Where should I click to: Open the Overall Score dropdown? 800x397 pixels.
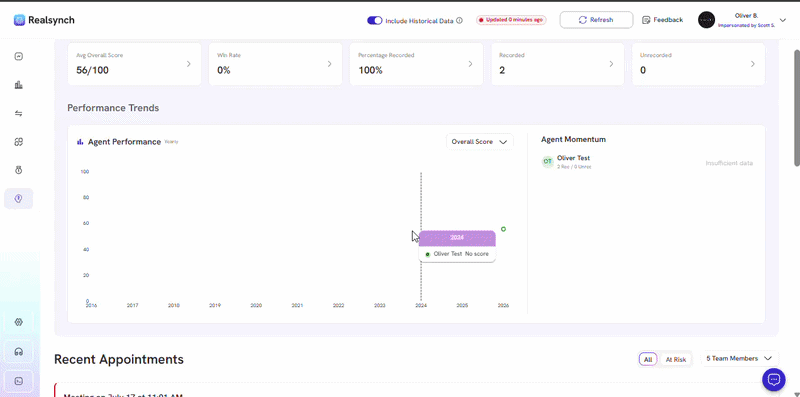(x=480, y=142)
